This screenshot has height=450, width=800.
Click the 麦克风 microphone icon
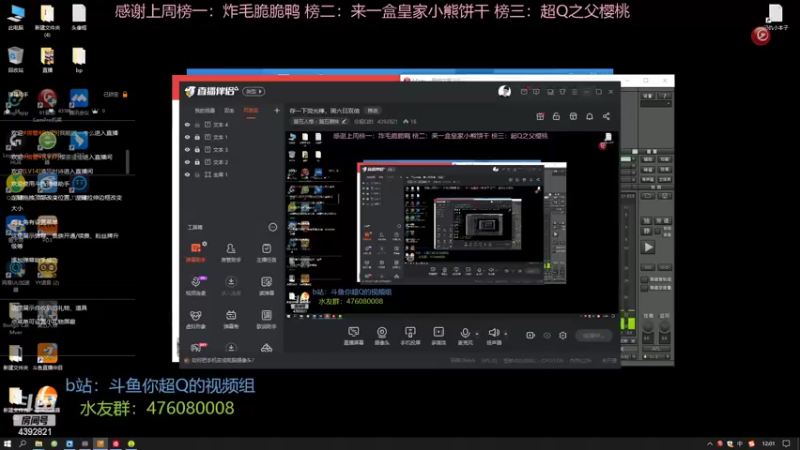coord(465,334)
